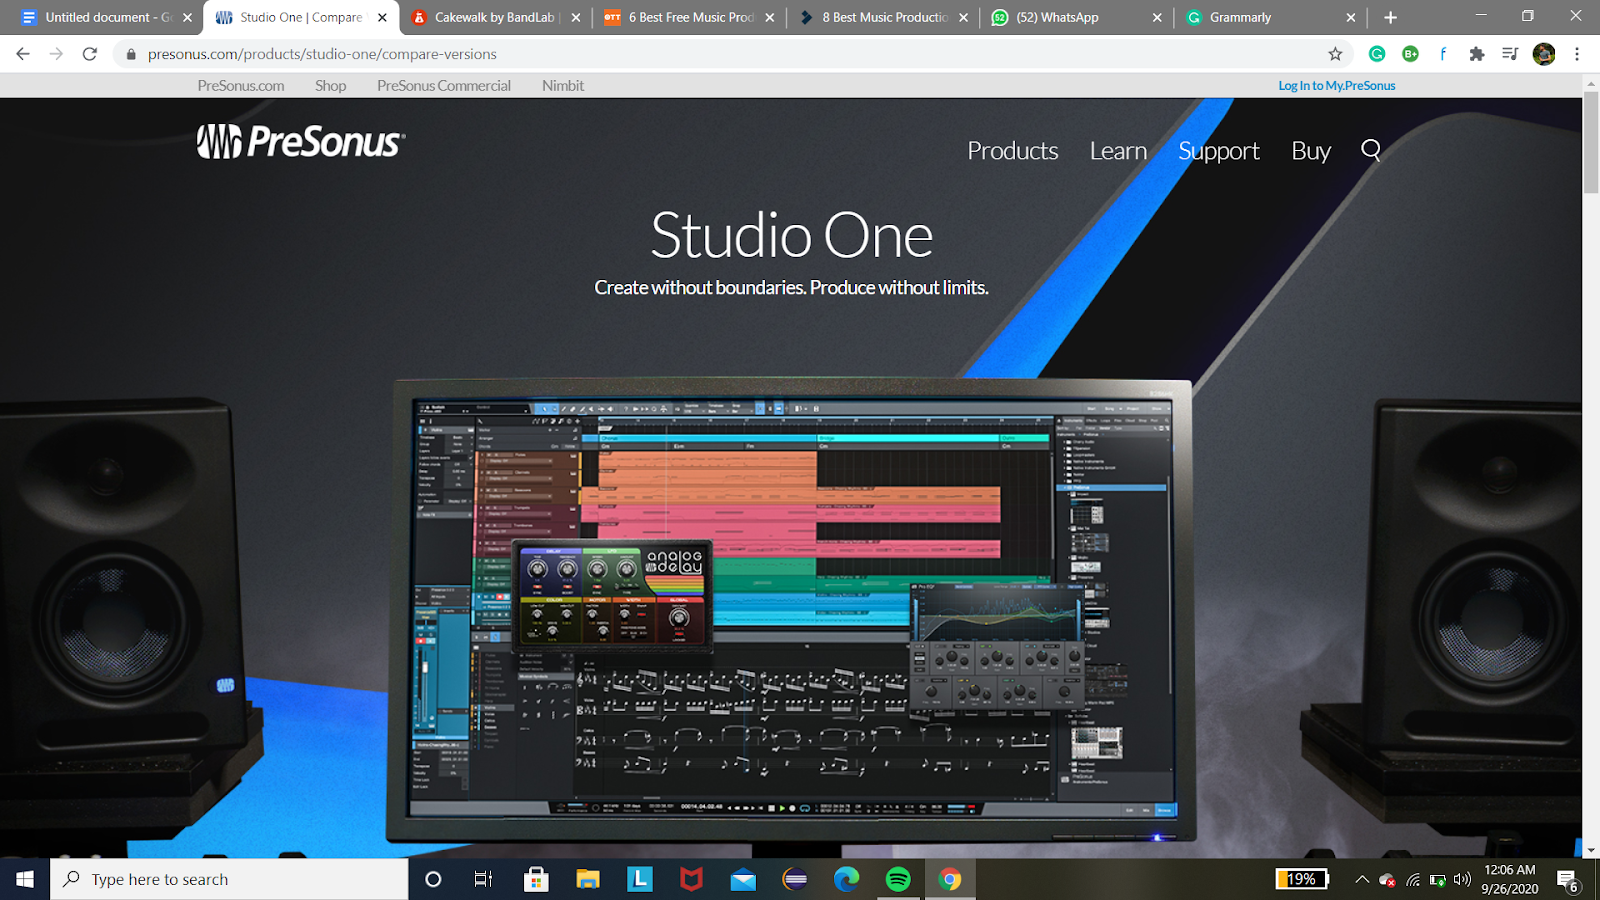Open the green Grammarly extension icon

point(1377,54)
